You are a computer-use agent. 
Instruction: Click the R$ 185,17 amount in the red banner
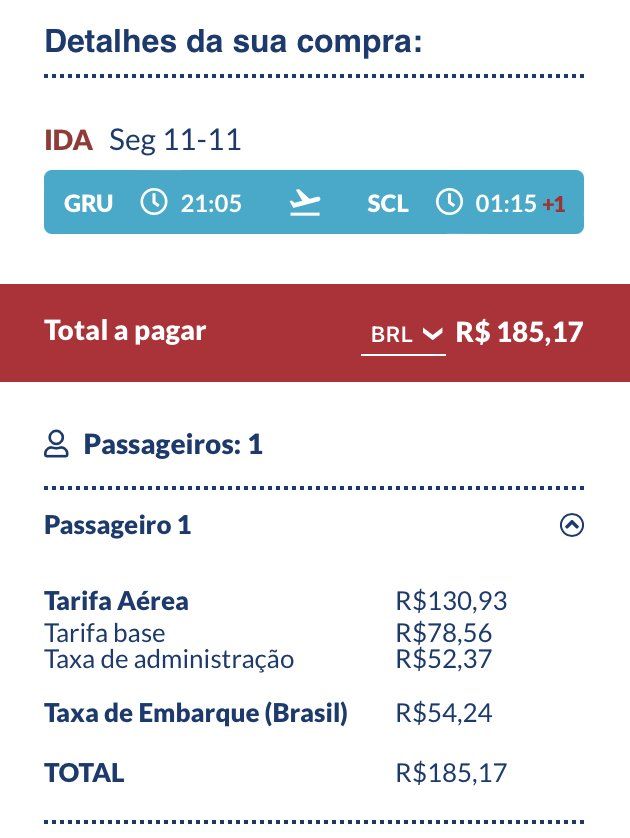519,332
